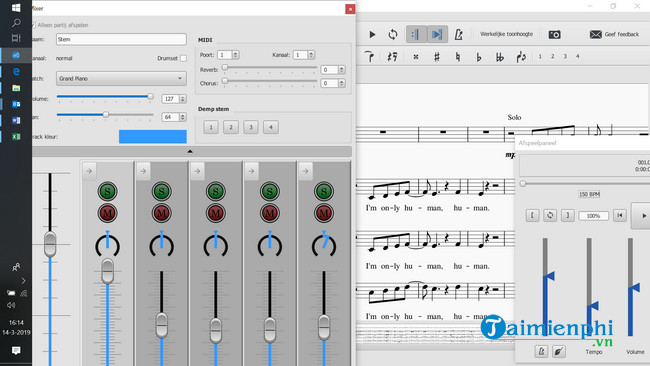The height and width of the screenshot is (366, 650).
Task: Click the Reverb slider handle
Action: 225,67
